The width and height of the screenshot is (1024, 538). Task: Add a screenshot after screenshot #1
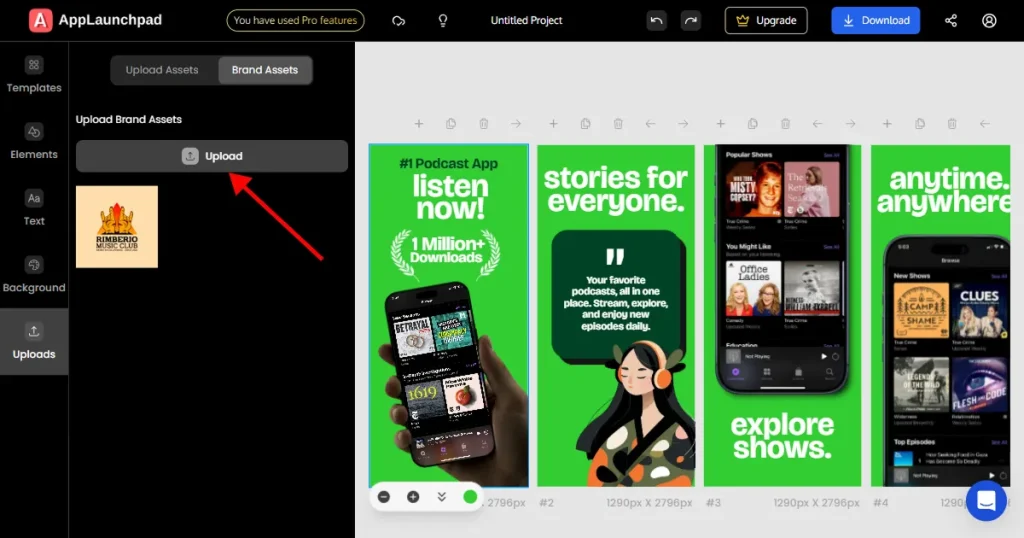click(x=419, y=123)
